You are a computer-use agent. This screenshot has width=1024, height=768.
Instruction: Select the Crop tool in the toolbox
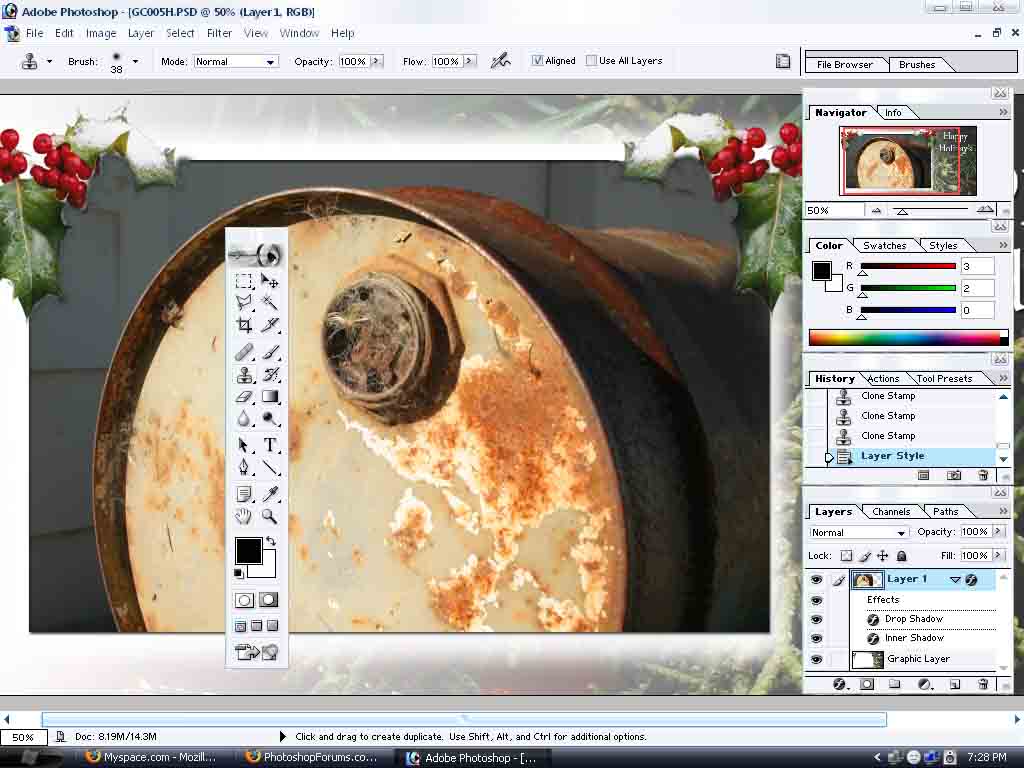tap(244, 325)
